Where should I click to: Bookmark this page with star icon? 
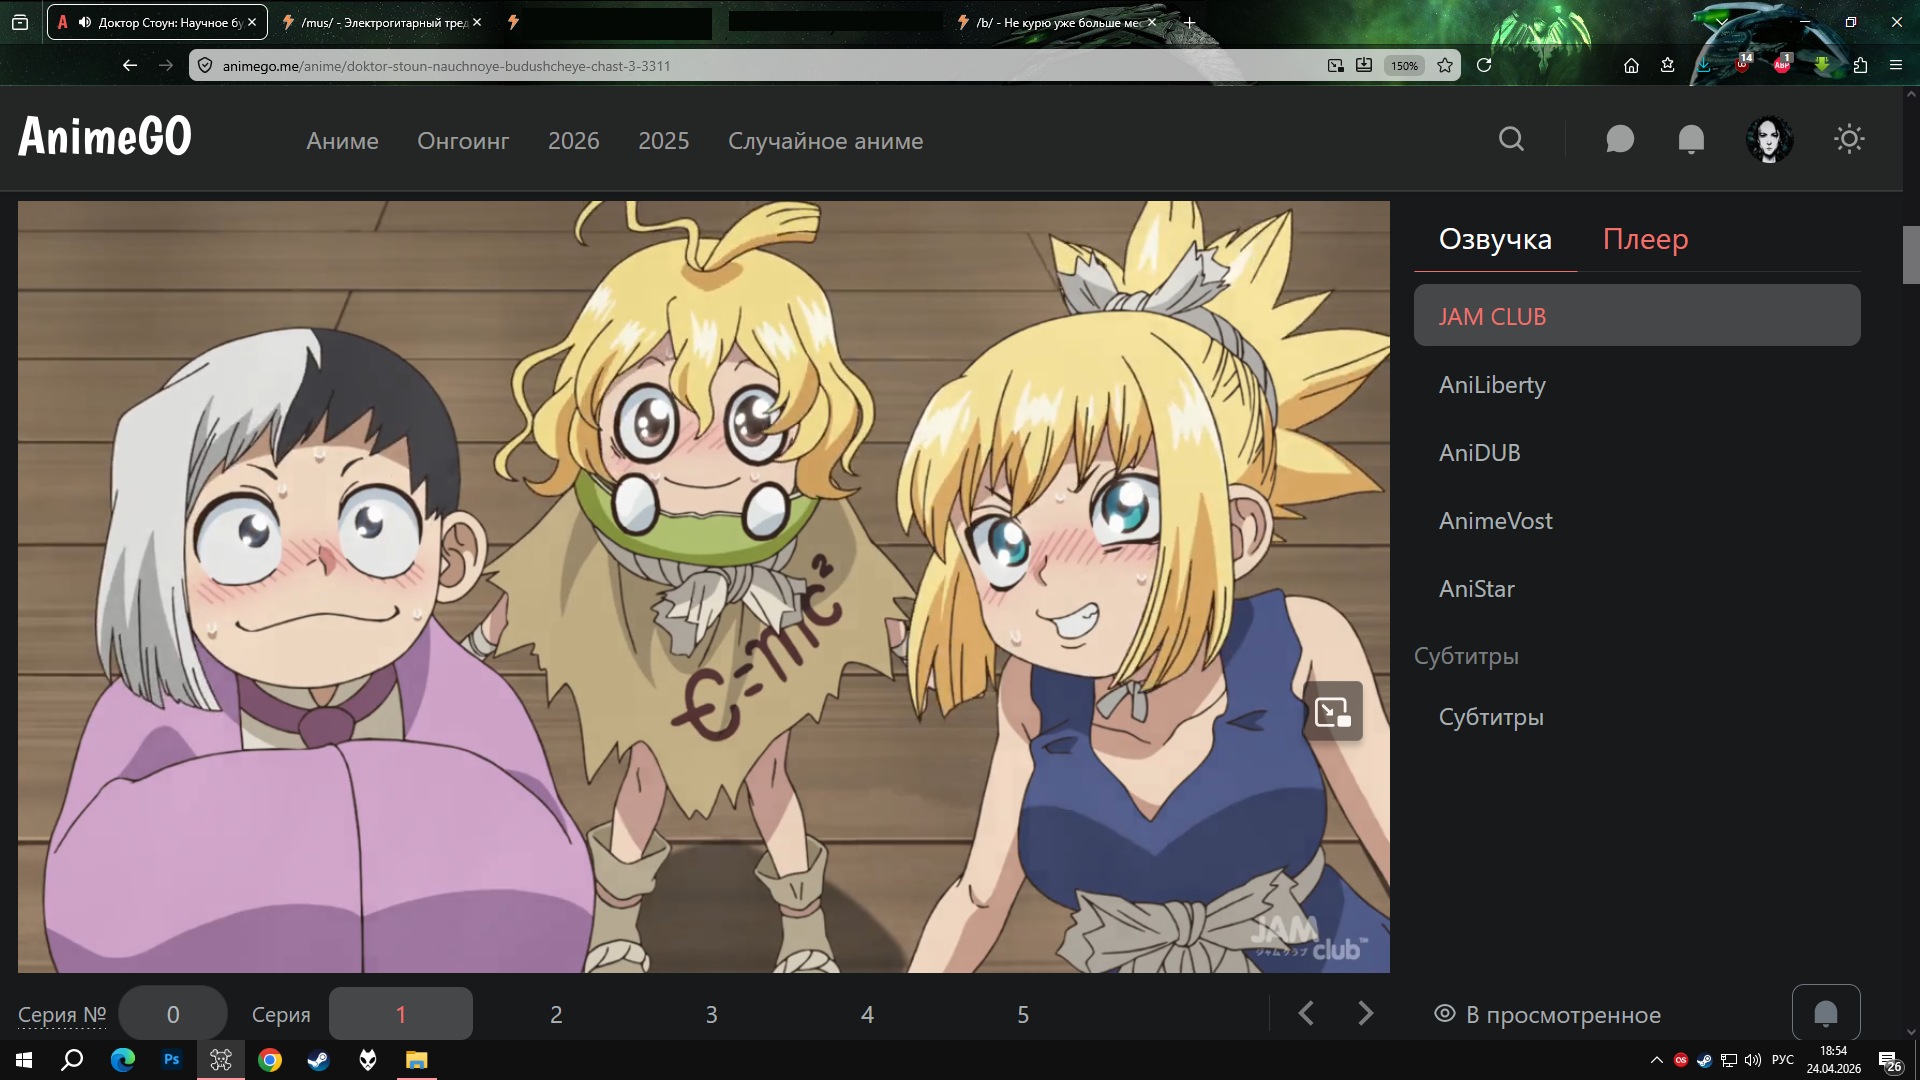1445,65
